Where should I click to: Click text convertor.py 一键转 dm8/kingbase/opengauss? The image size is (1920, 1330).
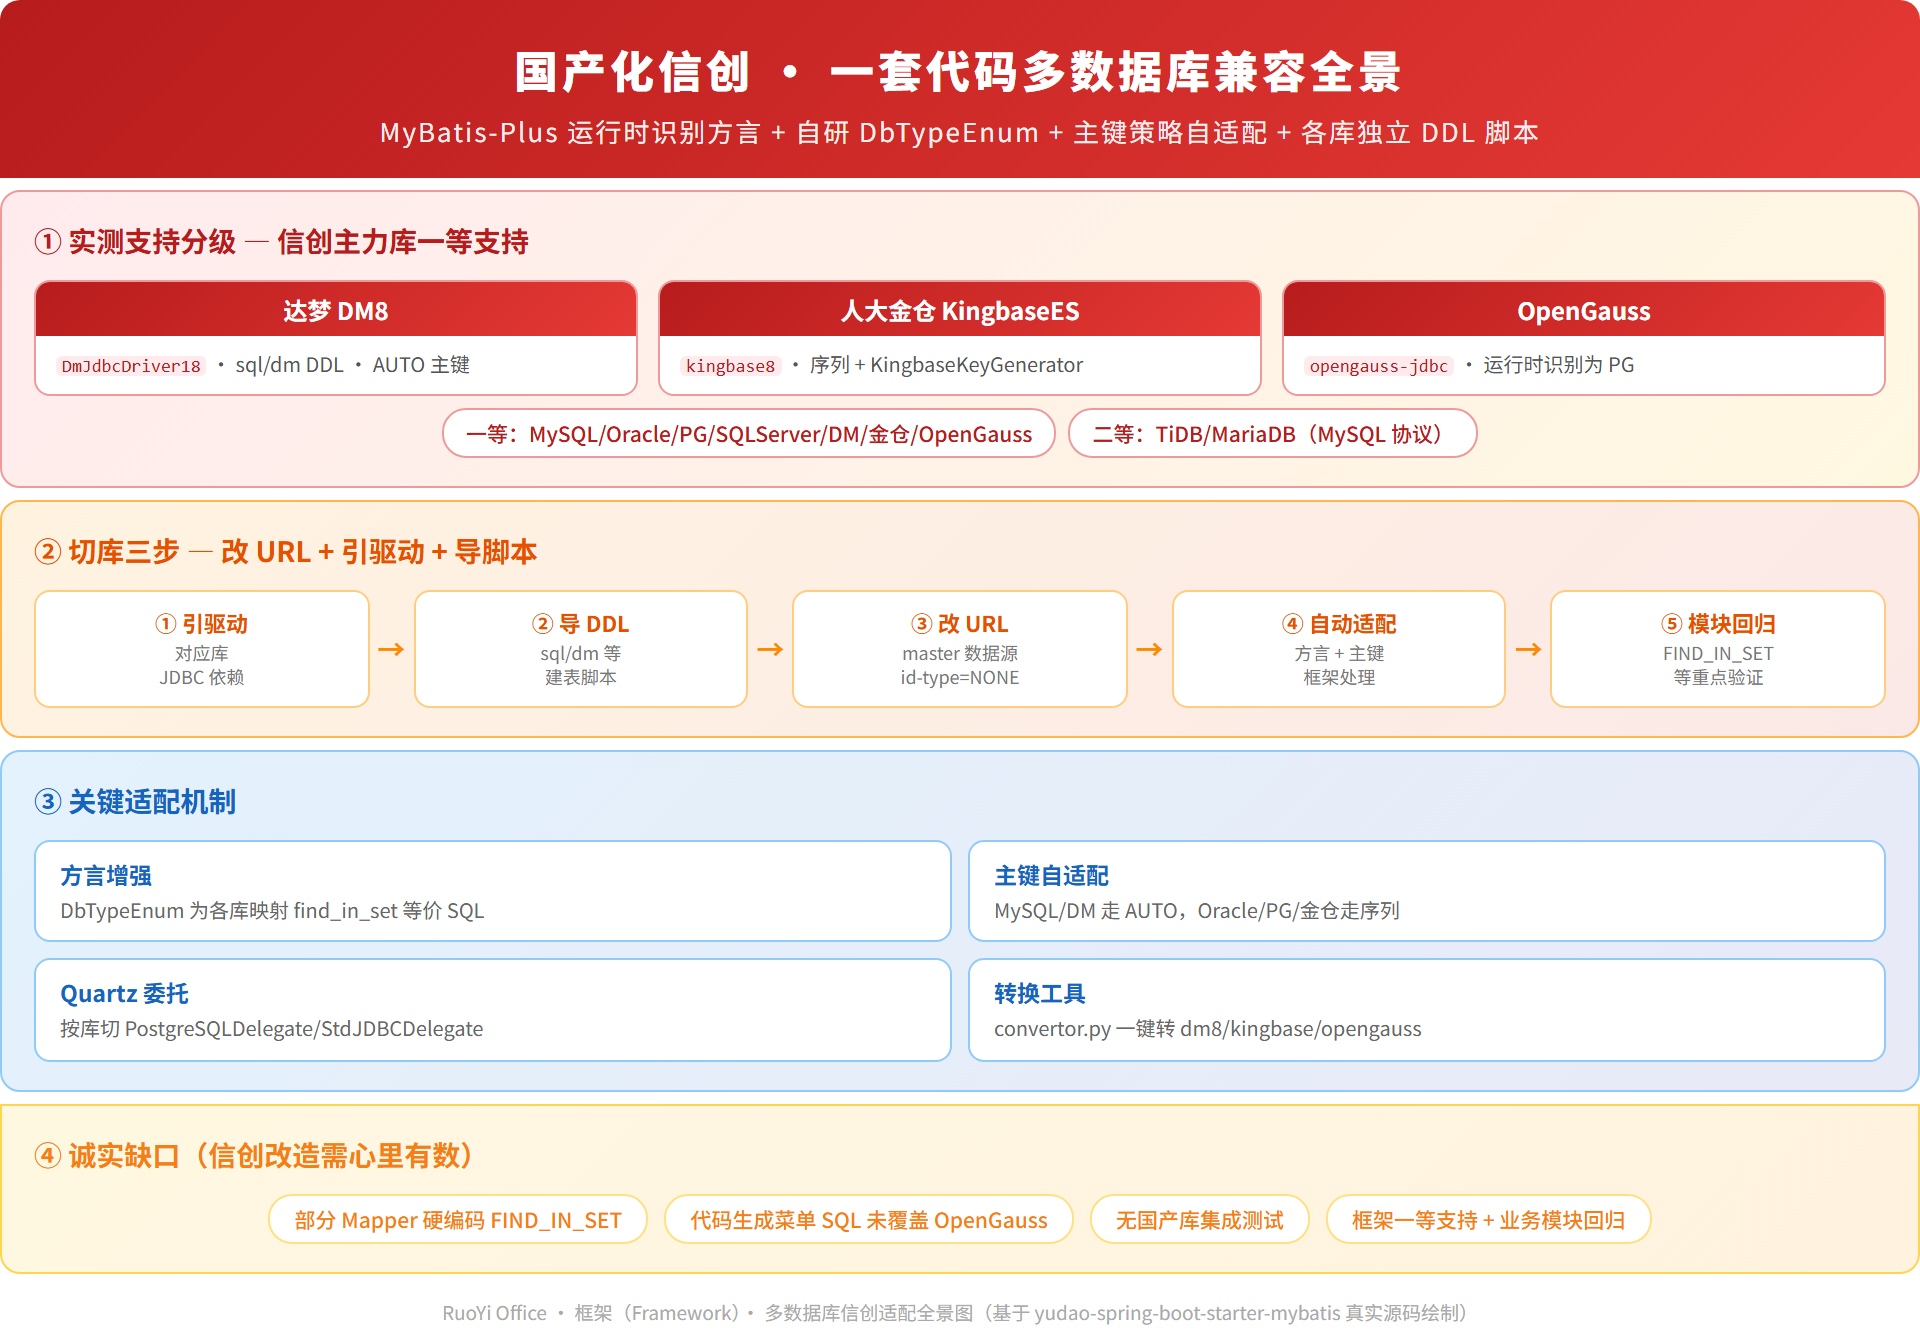point(1208,1029)
